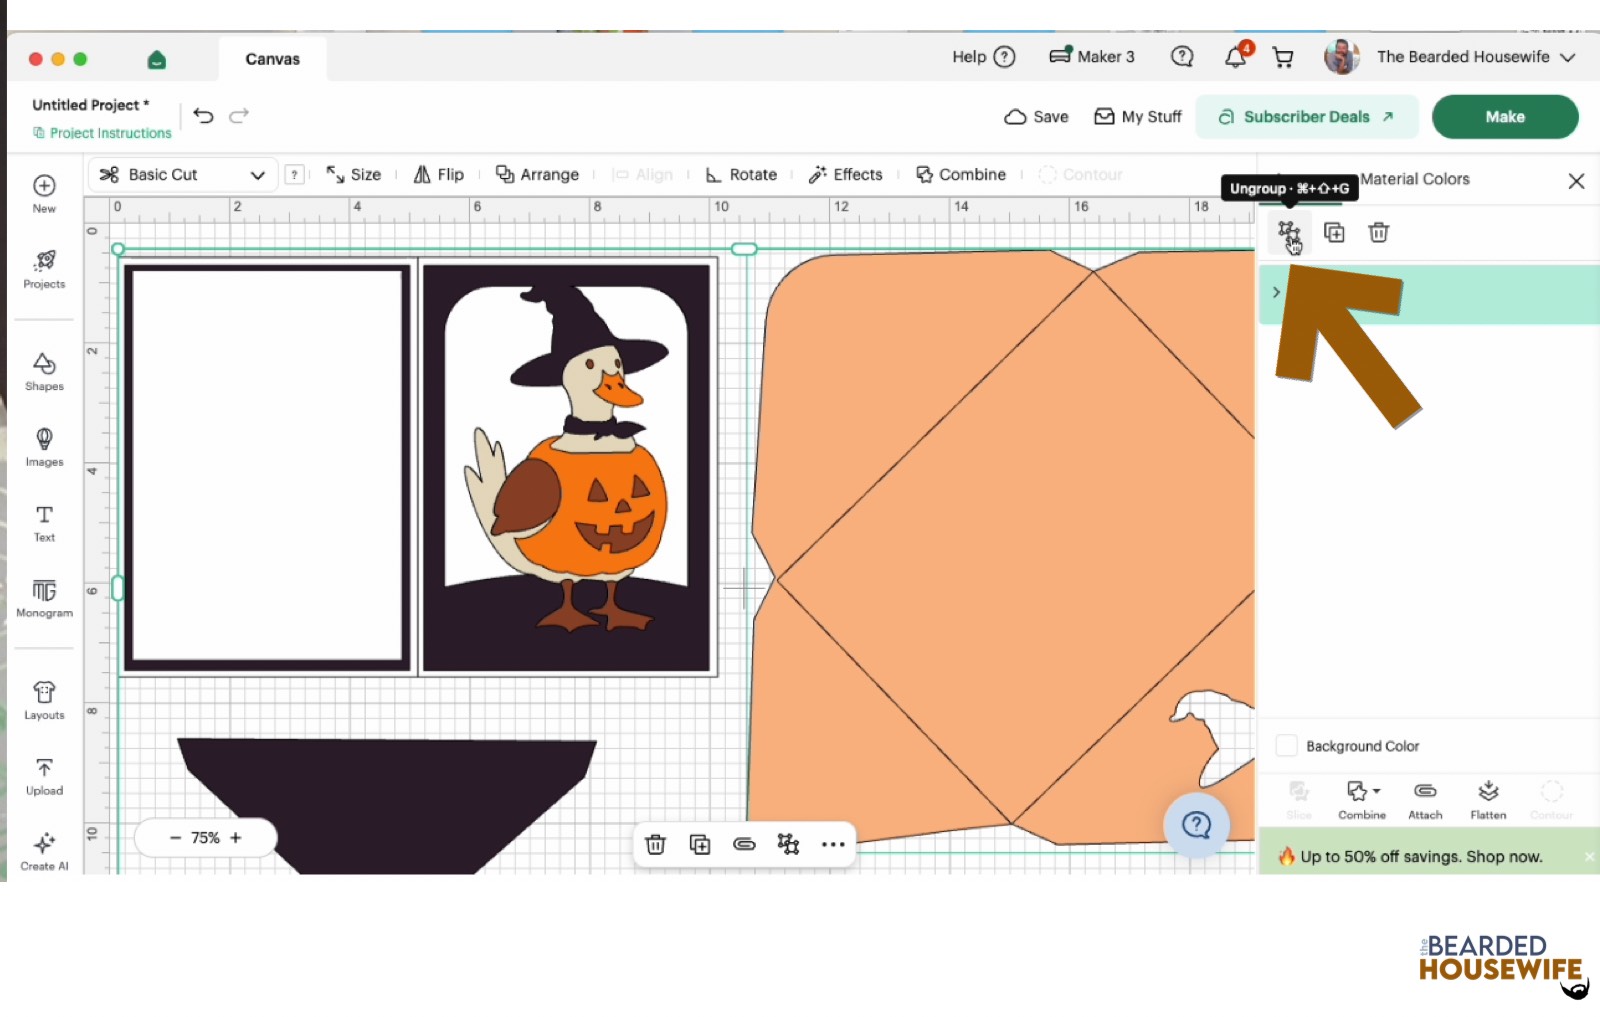This screenshot has height=1017, width=1600.
Task: Open the notifications bell
Action: tap(1236, 56)
